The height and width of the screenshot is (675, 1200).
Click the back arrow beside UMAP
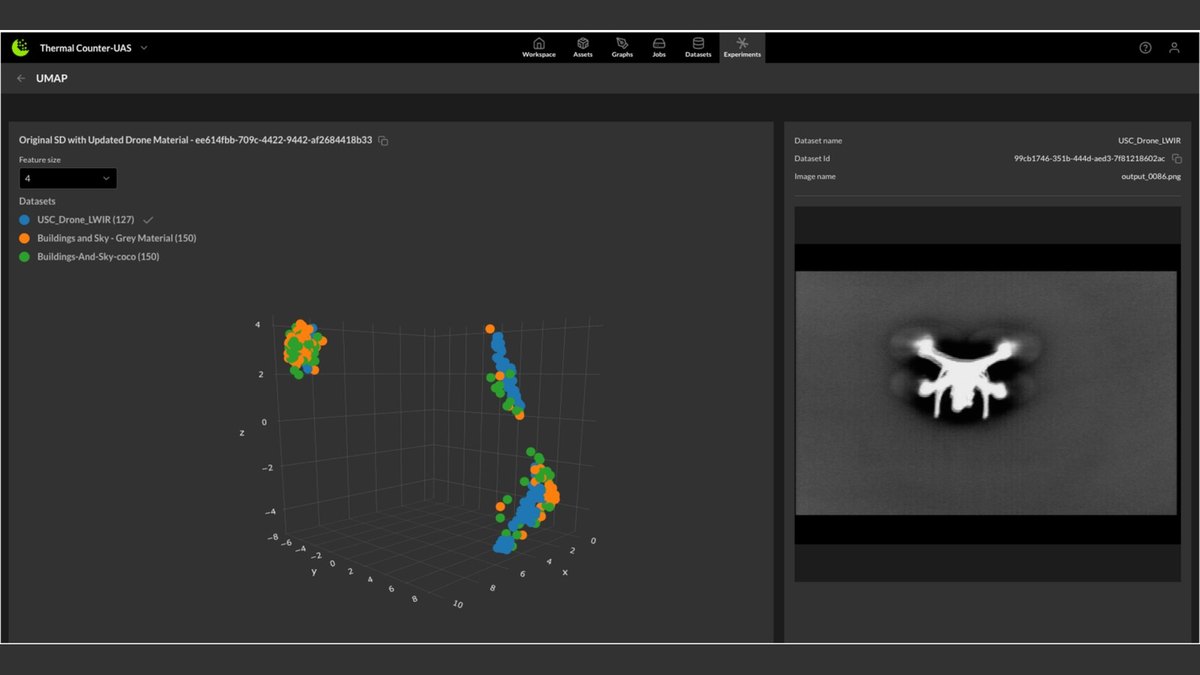click(21, 78)
